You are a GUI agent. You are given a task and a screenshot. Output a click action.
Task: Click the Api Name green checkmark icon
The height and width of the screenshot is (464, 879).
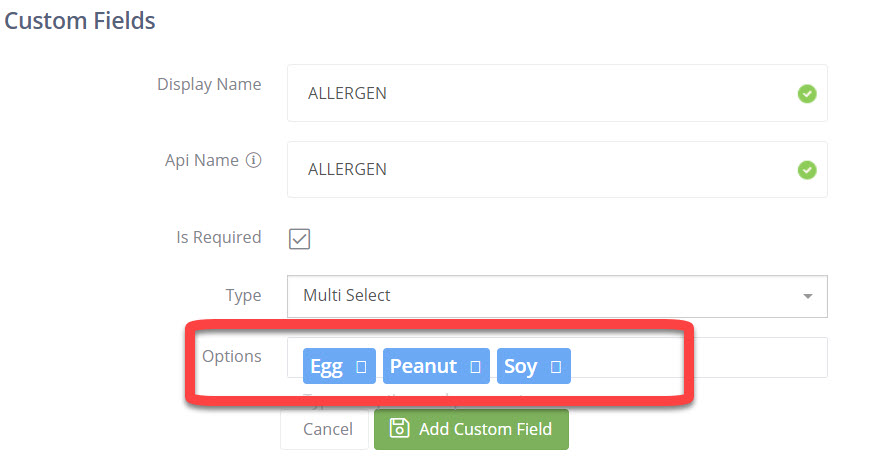(x=806, y=170)
